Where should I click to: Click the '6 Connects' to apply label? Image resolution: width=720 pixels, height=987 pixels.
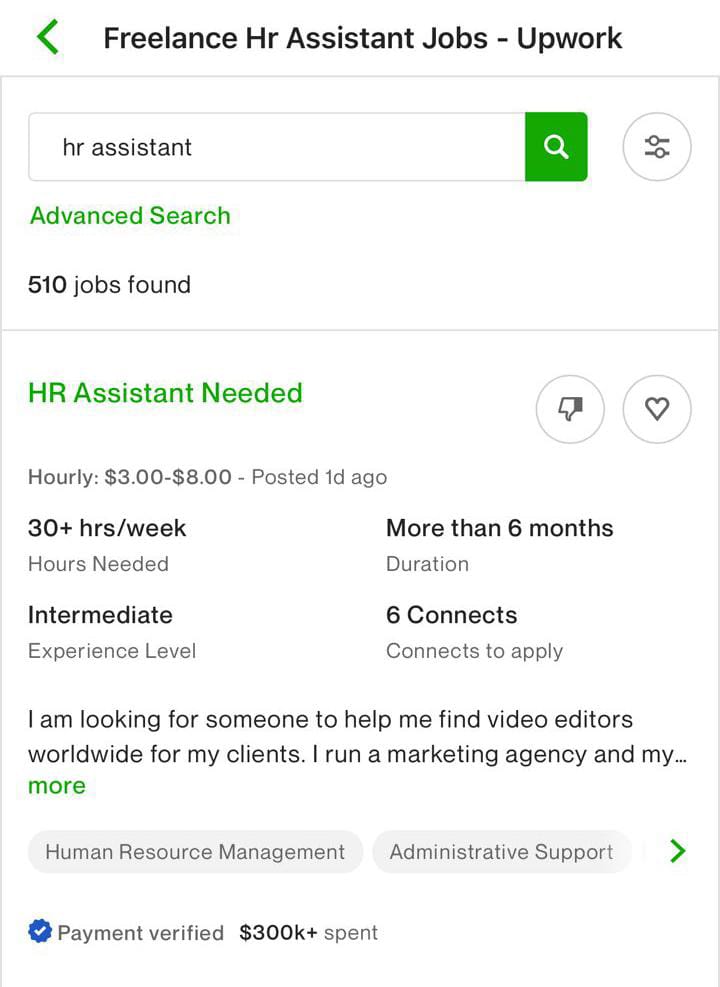[x=452, y=615]
